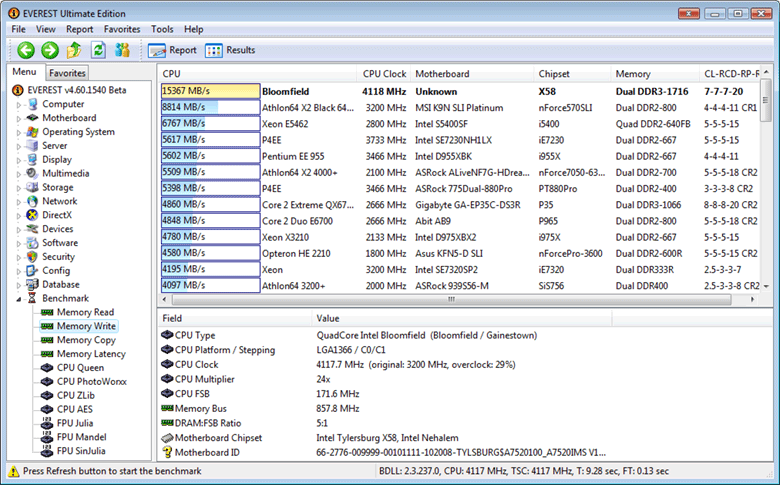This screenshot has height=485, width=780.
Task: Select the Server icon in tree
Action: pyautogui.click(x=32, y=146)
